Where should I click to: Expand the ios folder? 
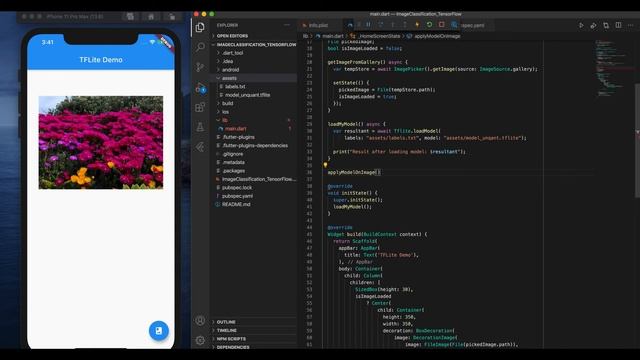point(253,112)
